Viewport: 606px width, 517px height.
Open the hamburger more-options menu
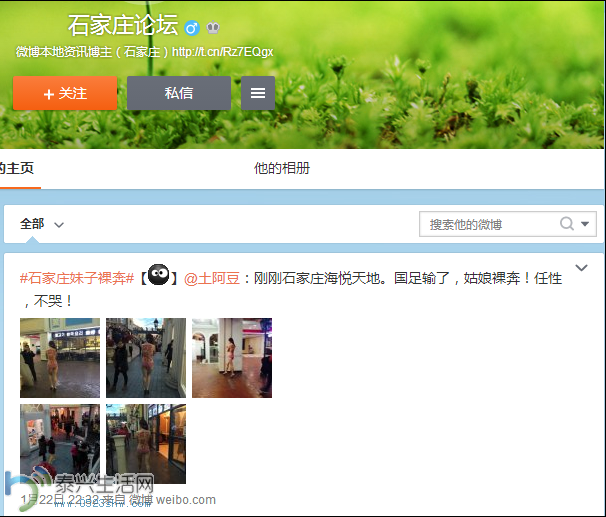click(x=258, y=93)
